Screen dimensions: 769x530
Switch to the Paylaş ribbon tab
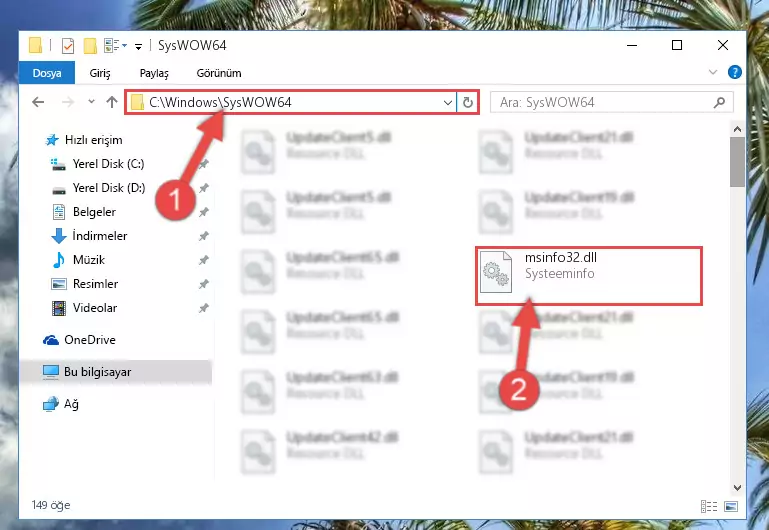[x=154, y=73]
